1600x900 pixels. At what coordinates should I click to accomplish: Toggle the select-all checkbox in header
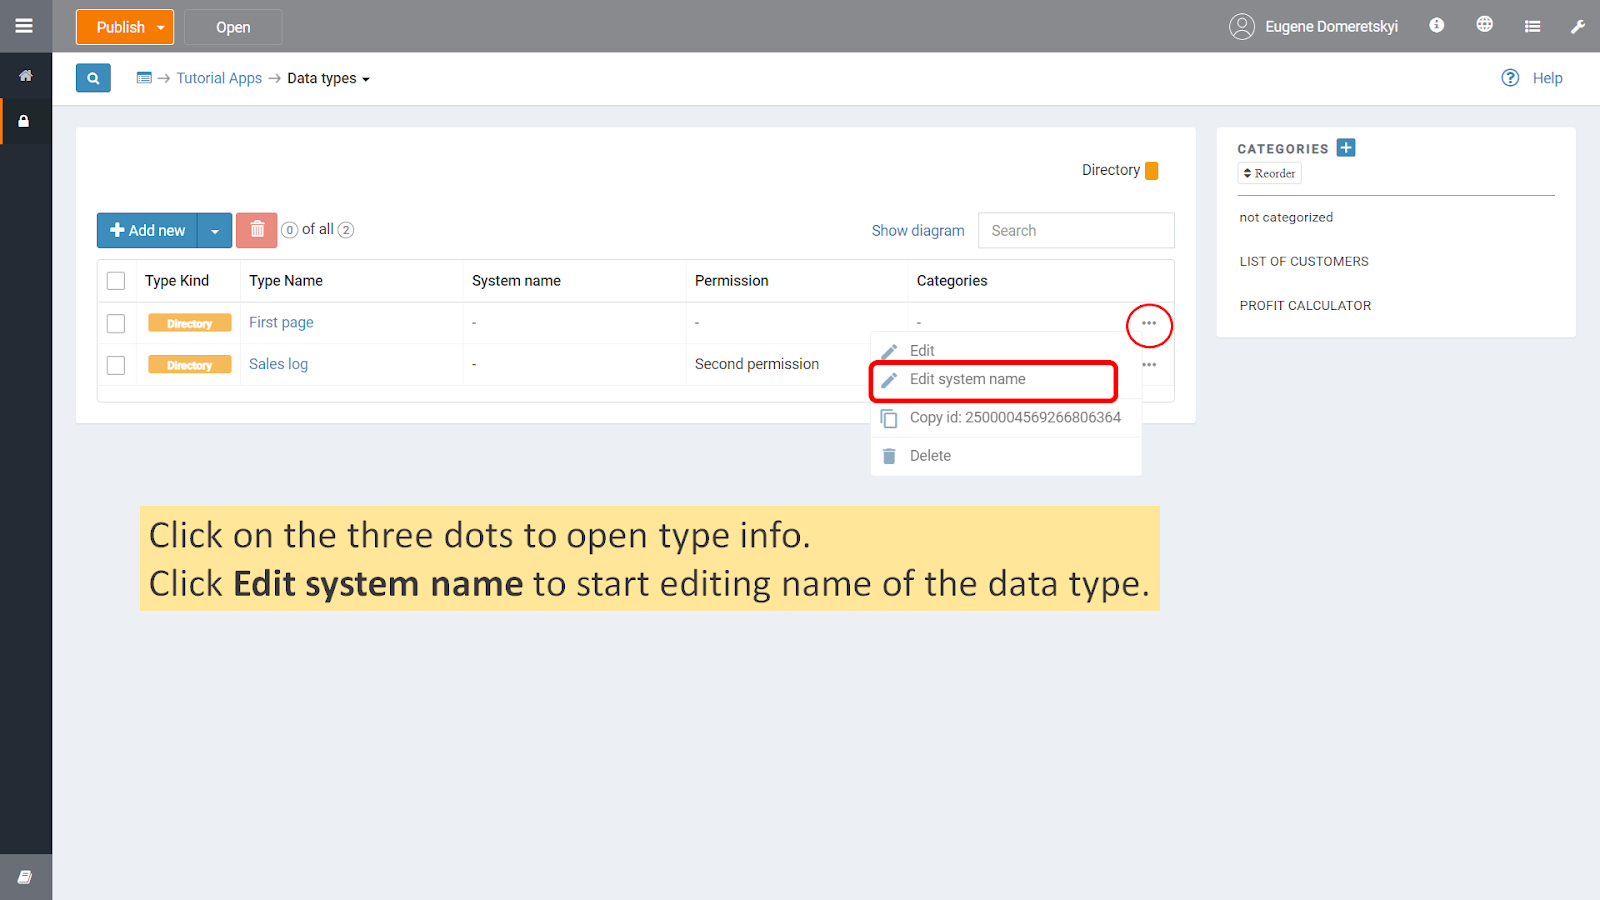116,281
